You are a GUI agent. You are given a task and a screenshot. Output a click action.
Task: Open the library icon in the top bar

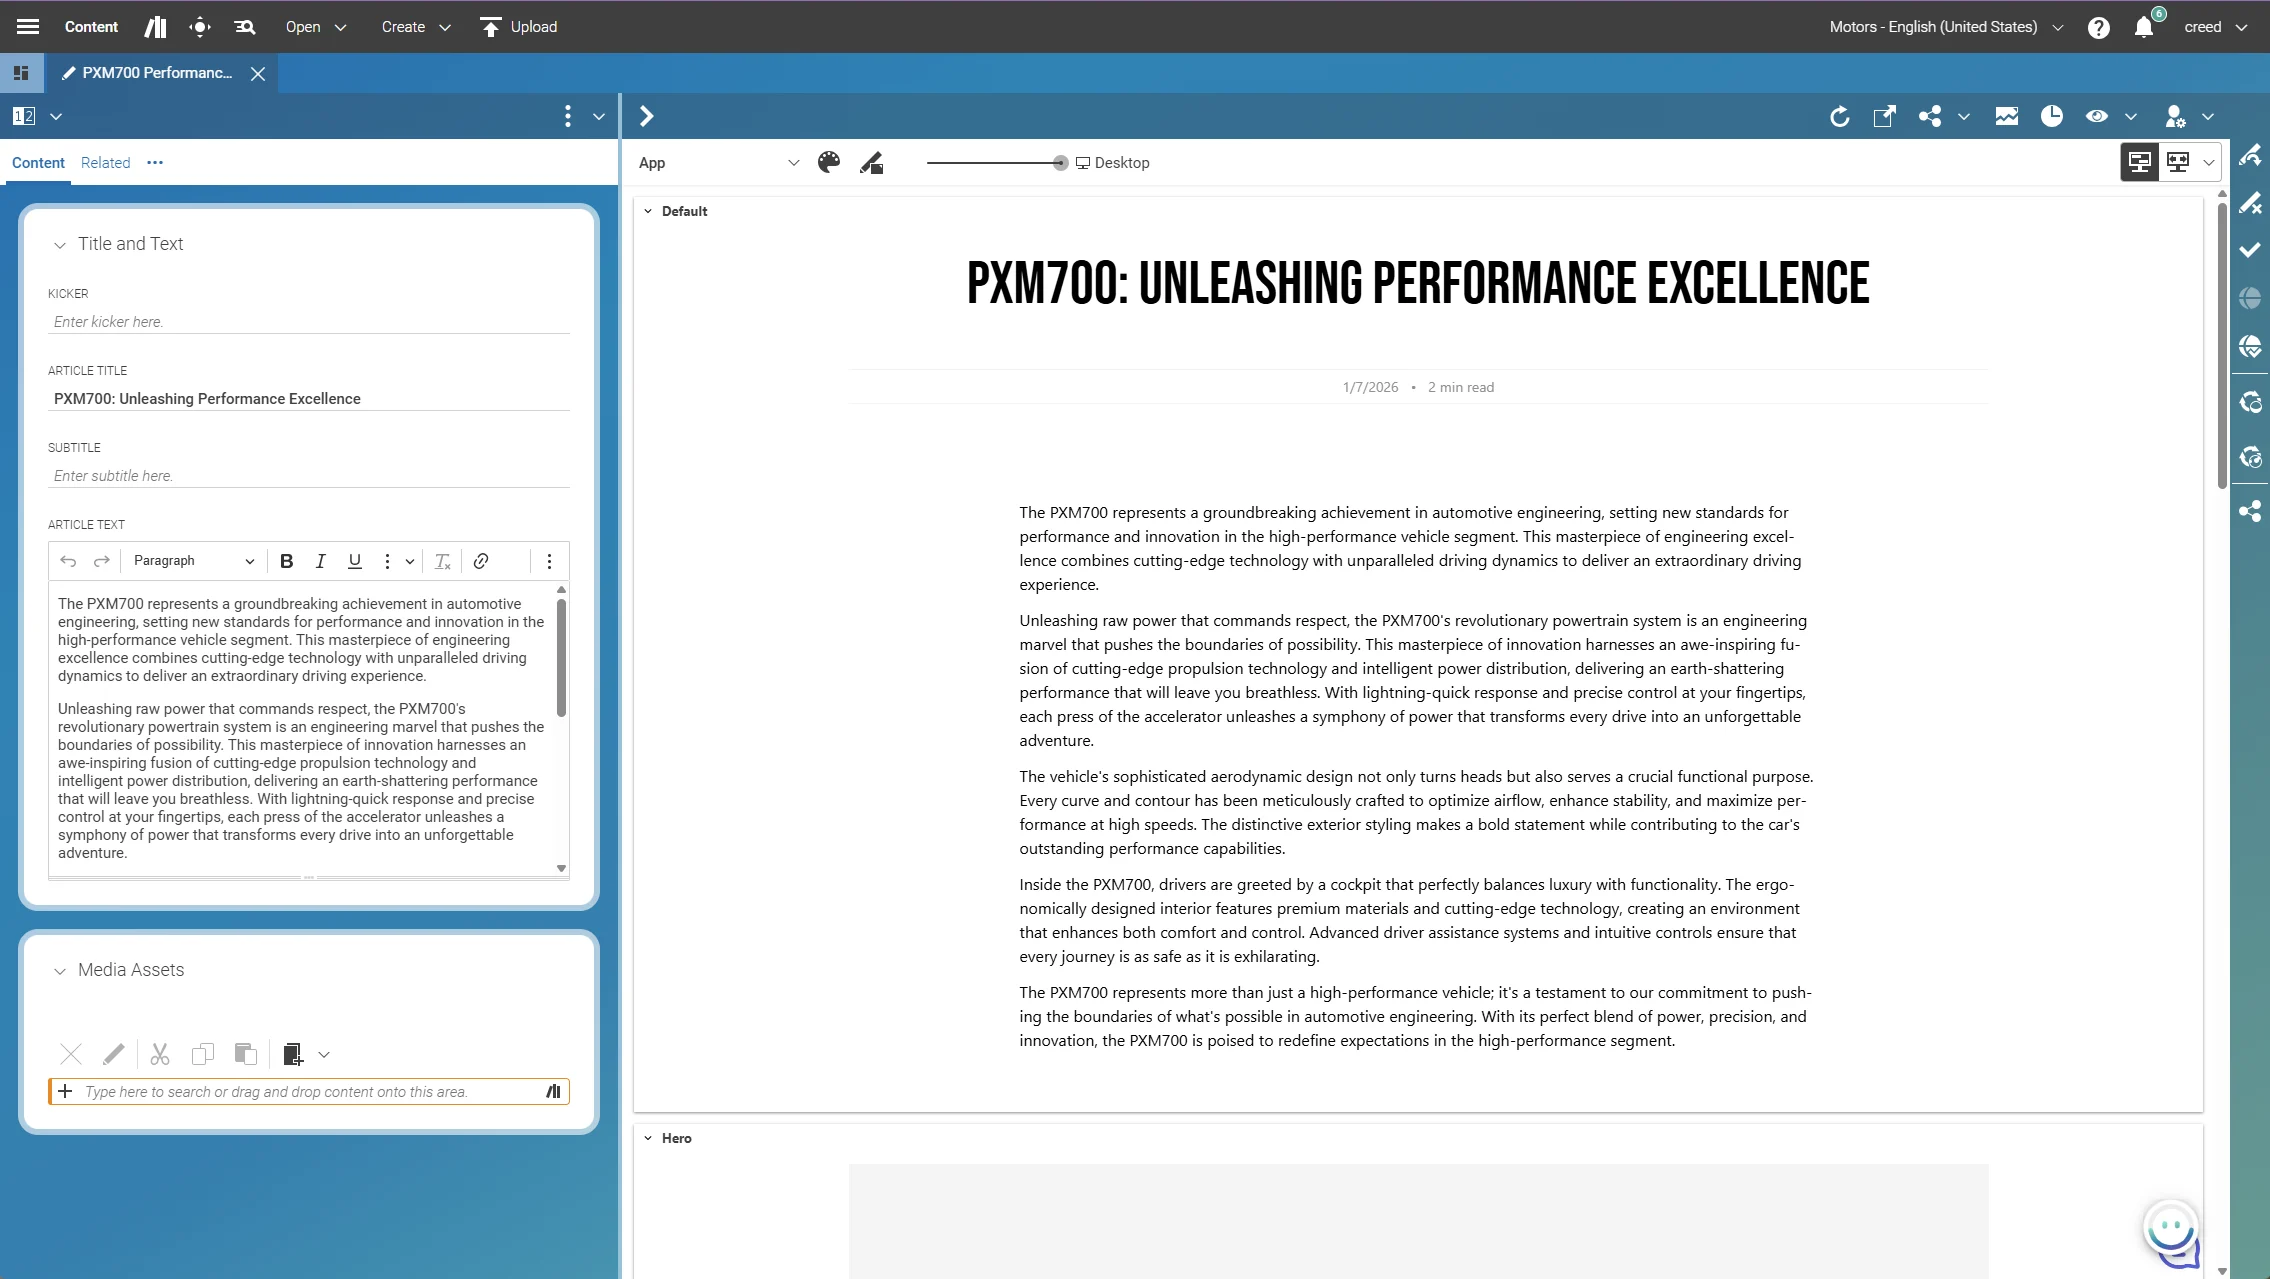tap(155, 27)
